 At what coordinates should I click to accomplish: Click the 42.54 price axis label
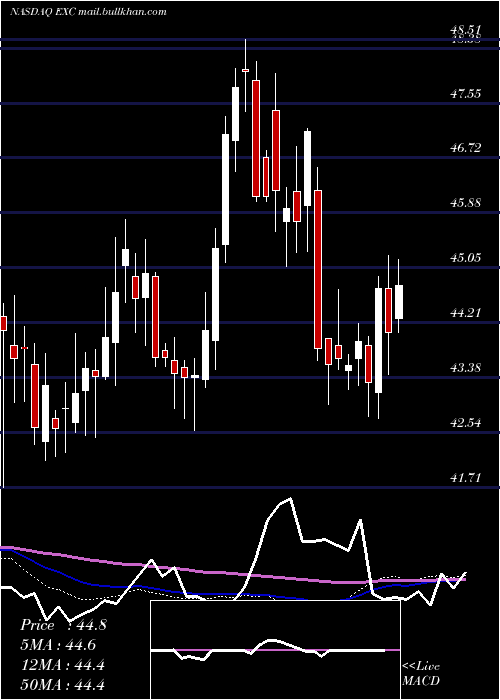466,423
